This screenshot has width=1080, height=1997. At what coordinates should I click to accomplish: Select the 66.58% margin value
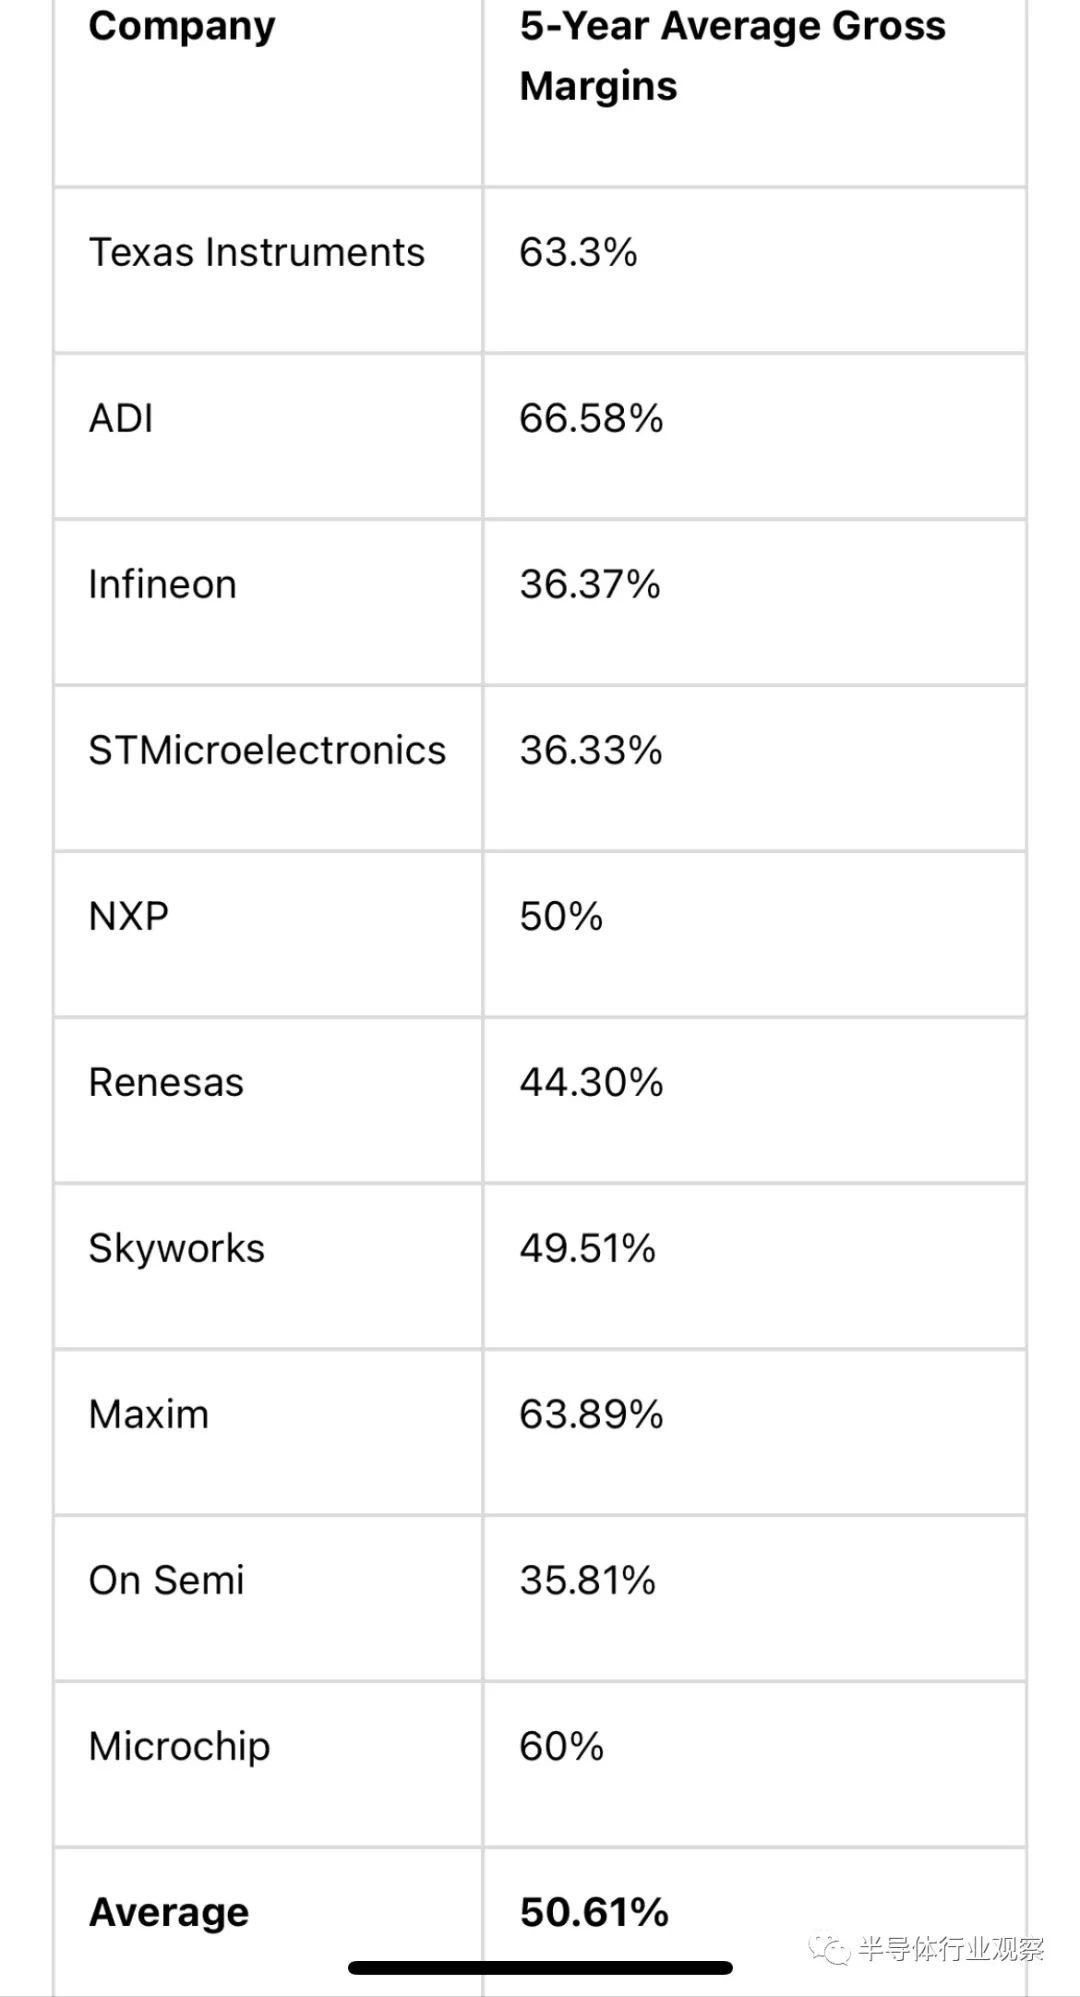[591, 419]
